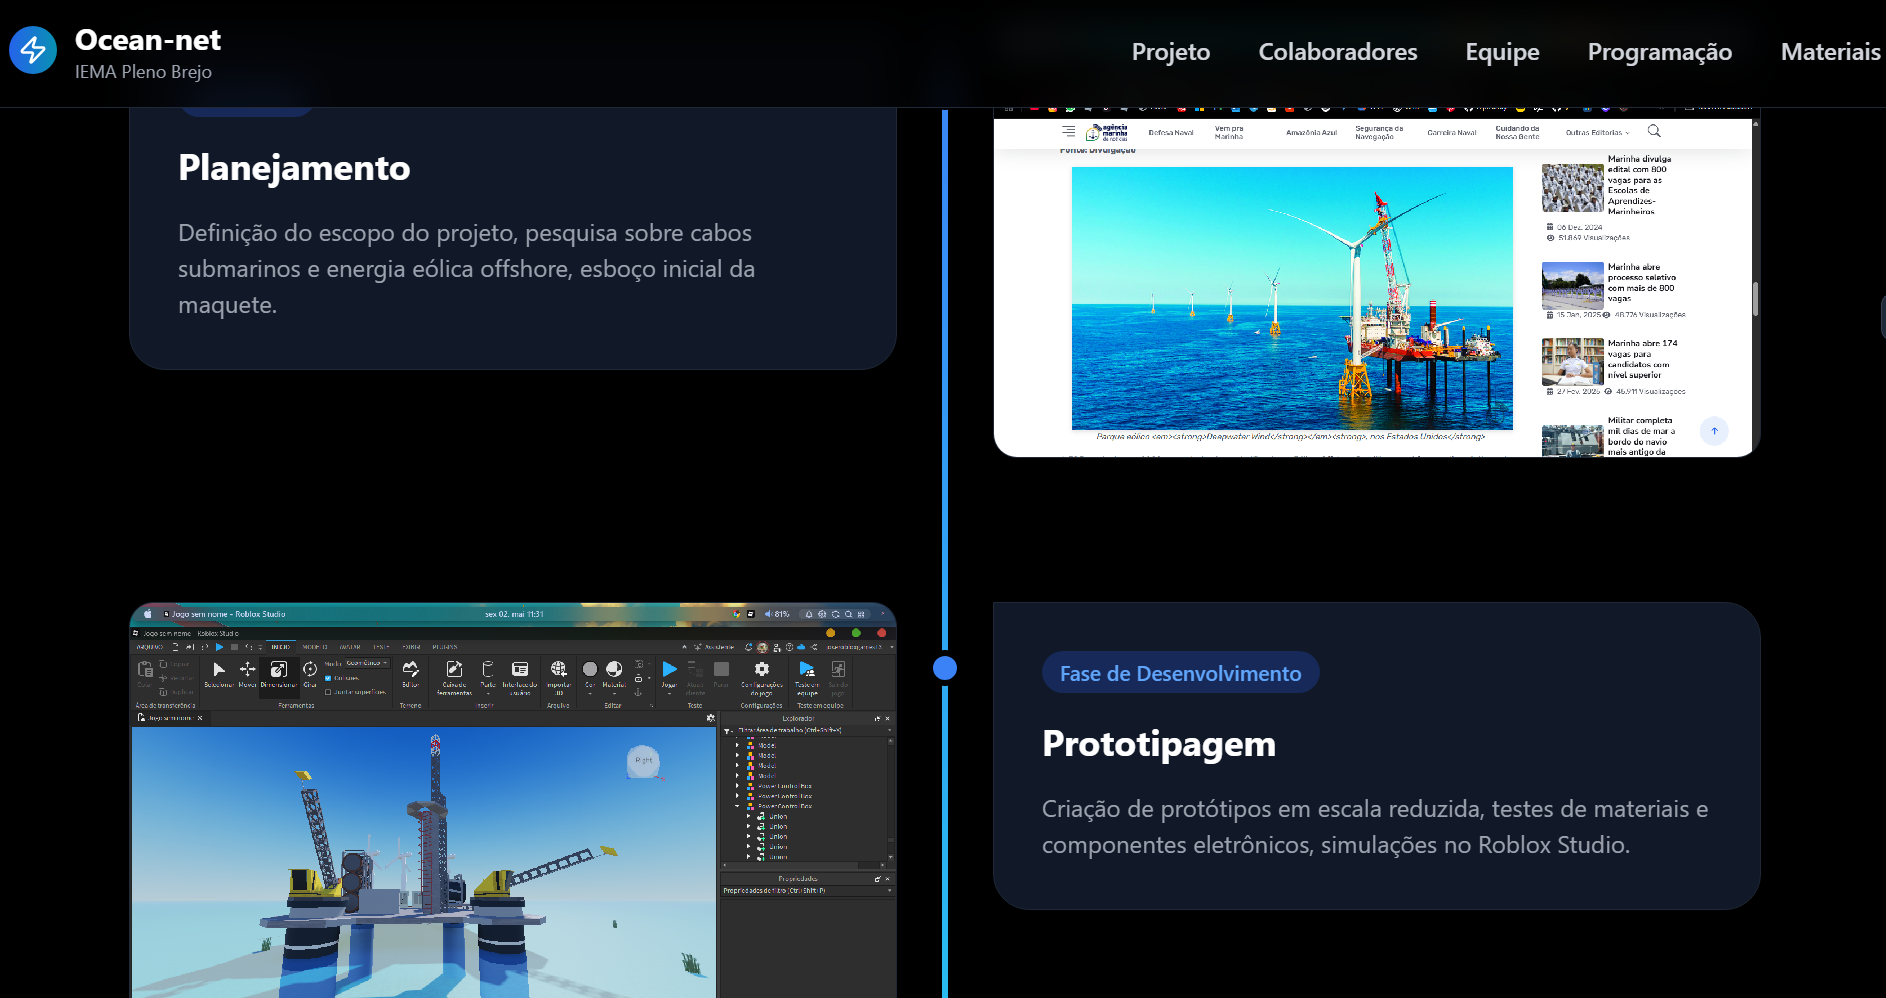1886x998 pixels.
Task: Click the Ocean-net lightning bolt logo
Action: coord(33,50)
